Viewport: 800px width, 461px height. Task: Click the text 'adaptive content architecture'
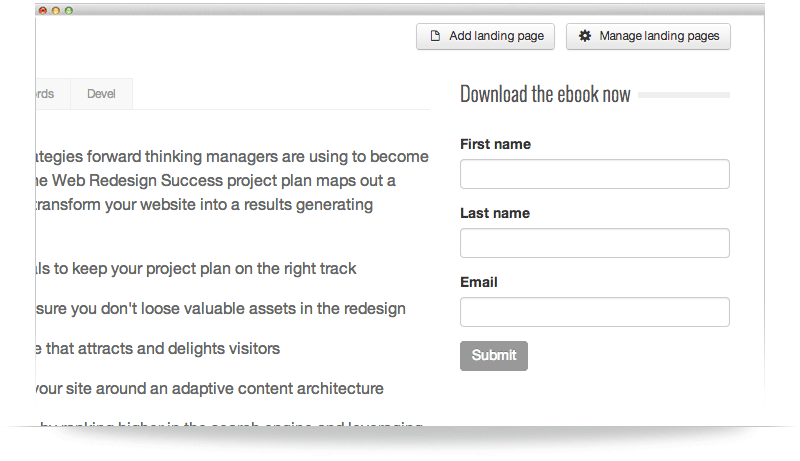(x=278, y=389)
